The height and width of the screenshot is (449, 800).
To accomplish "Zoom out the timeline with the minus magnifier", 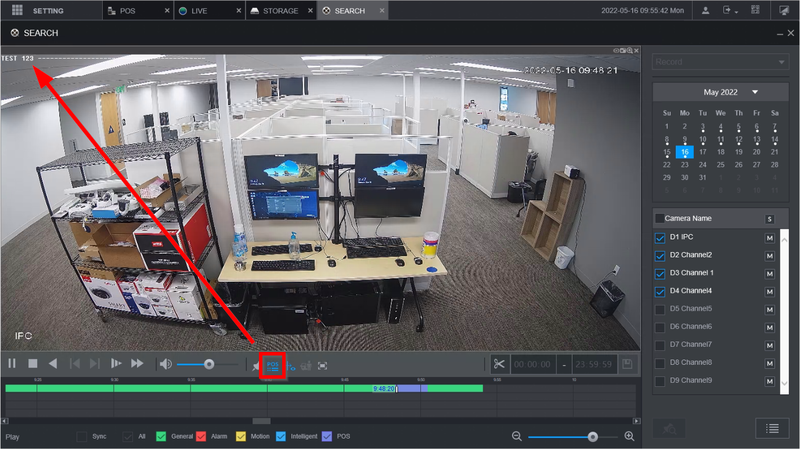I will [x=517, y=436].
